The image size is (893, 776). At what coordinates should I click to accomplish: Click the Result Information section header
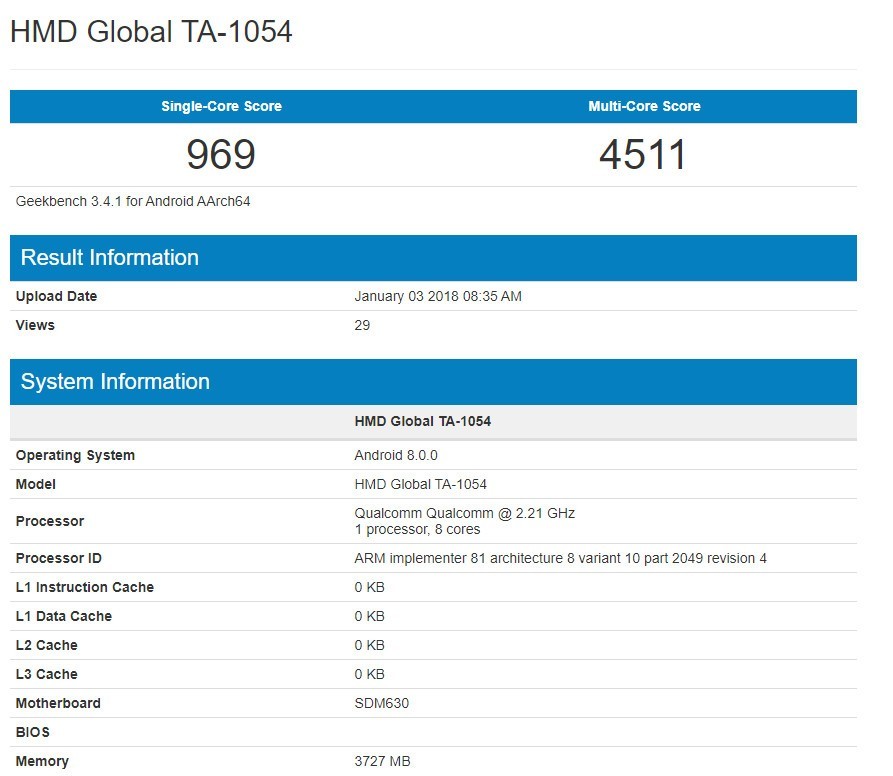tap(110, 258)
